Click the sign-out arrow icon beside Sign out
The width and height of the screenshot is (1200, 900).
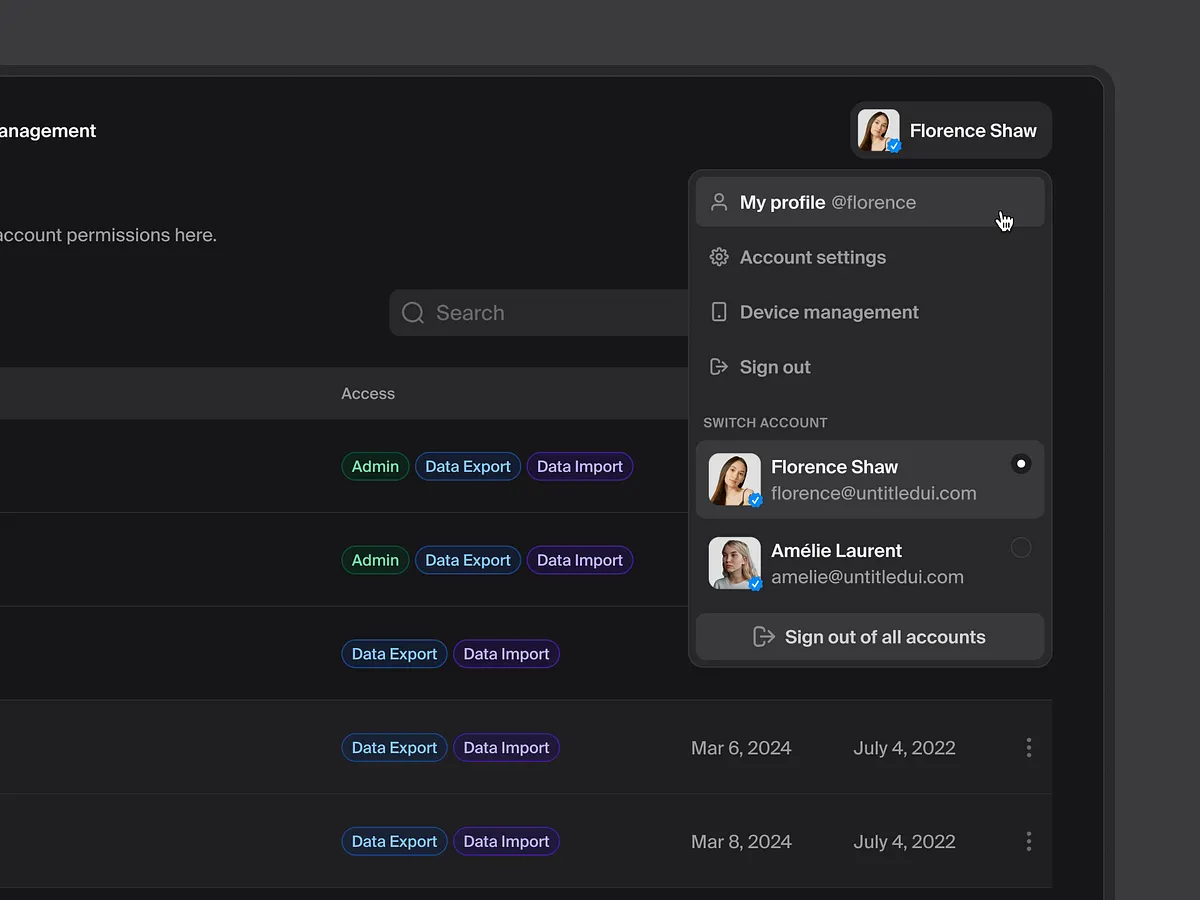tap(718, 366)
